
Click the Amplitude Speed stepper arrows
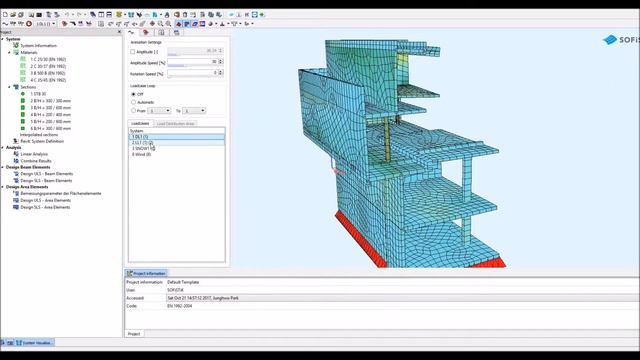(221, 62)
